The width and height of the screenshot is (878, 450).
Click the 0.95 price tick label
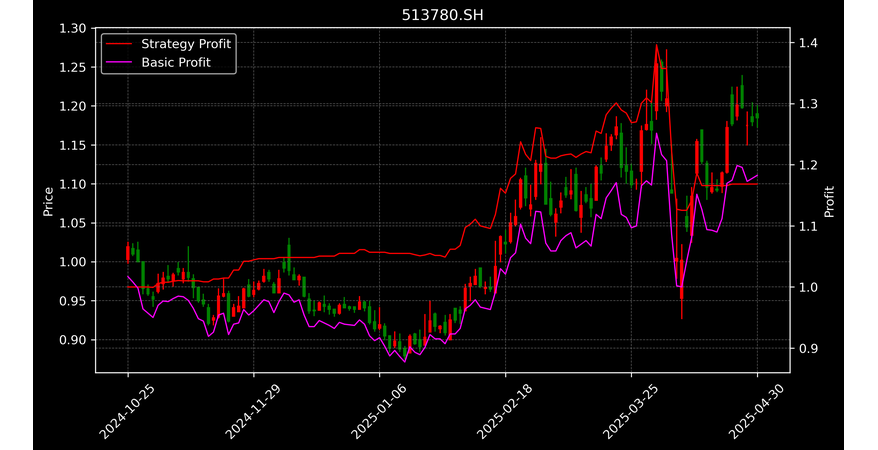point(73,301)
